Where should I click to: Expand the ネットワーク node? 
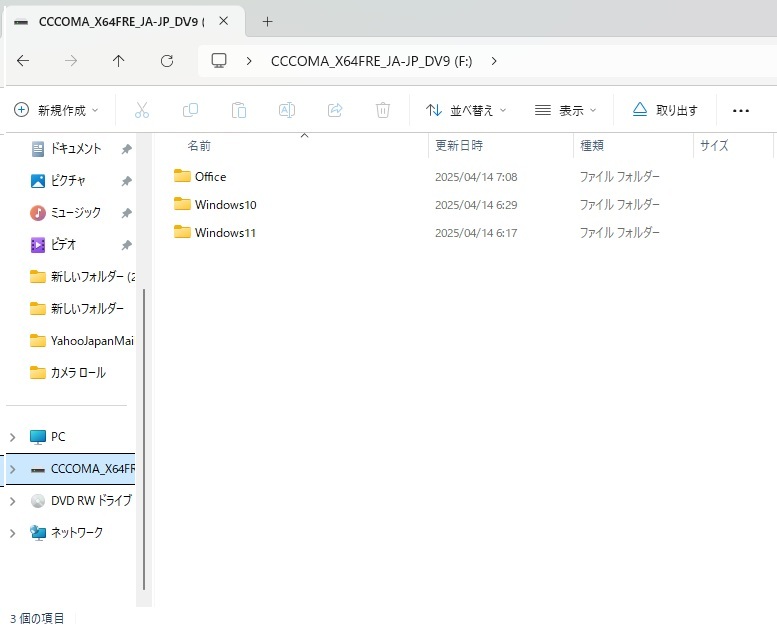pyautogui.click(x=12, y=533)
